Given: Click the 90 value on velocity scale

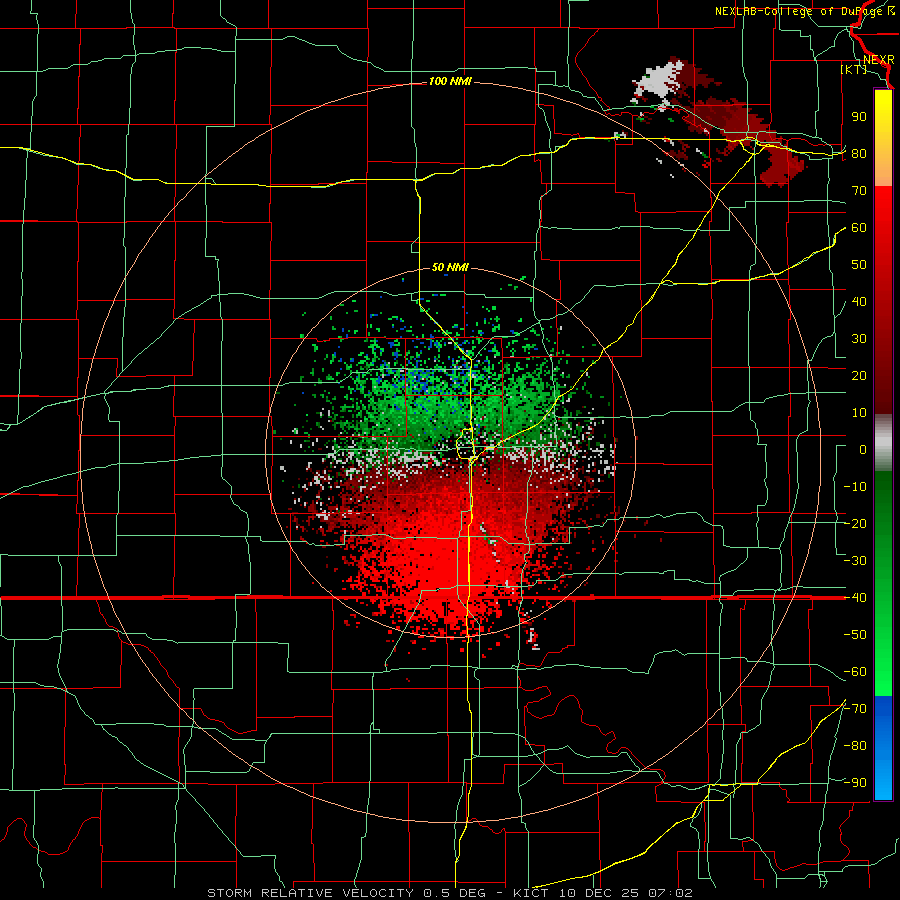Looking at the screenshot, I should coord(859,117).
